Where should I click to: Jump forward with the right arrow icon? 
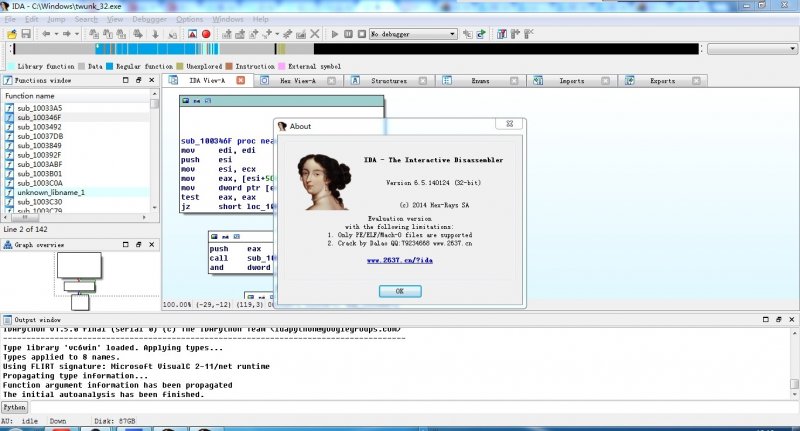66,34
